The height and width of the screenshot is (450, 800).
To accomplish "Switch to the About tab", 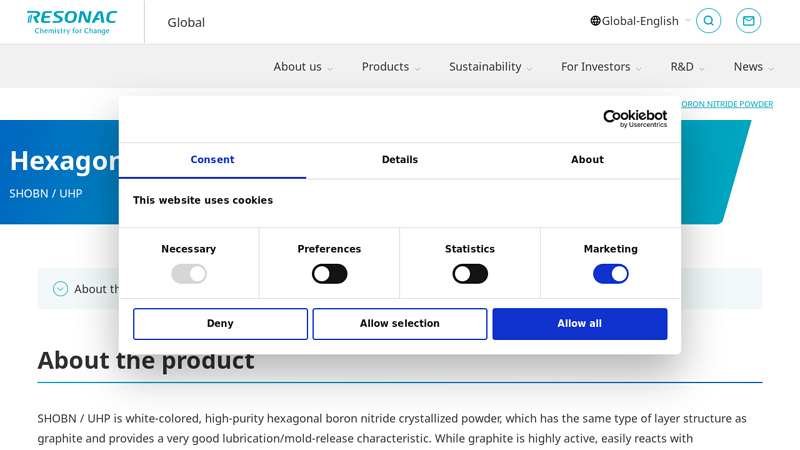I will point(587,160).
